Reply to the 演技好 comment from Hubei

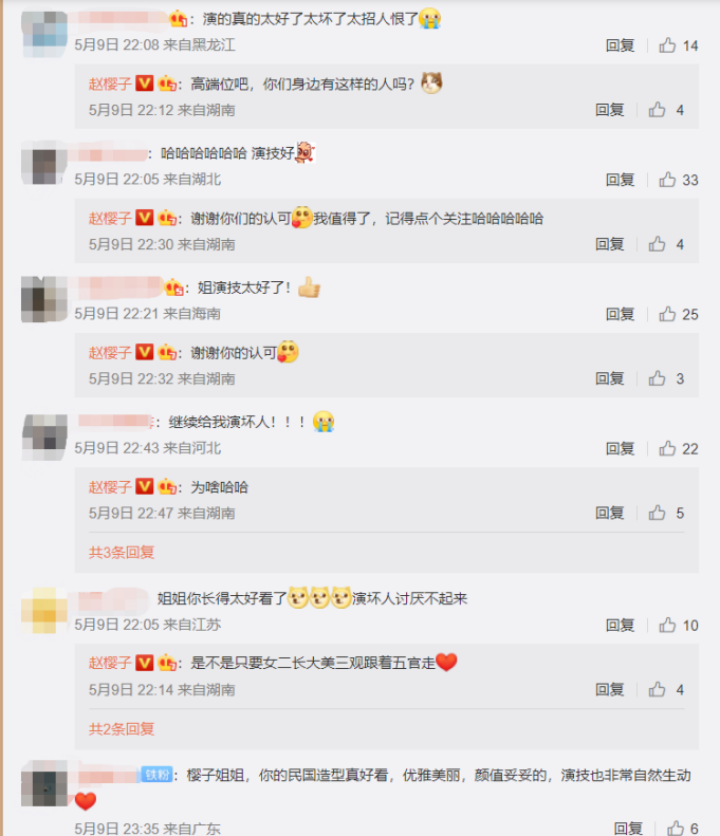[620, 180]
